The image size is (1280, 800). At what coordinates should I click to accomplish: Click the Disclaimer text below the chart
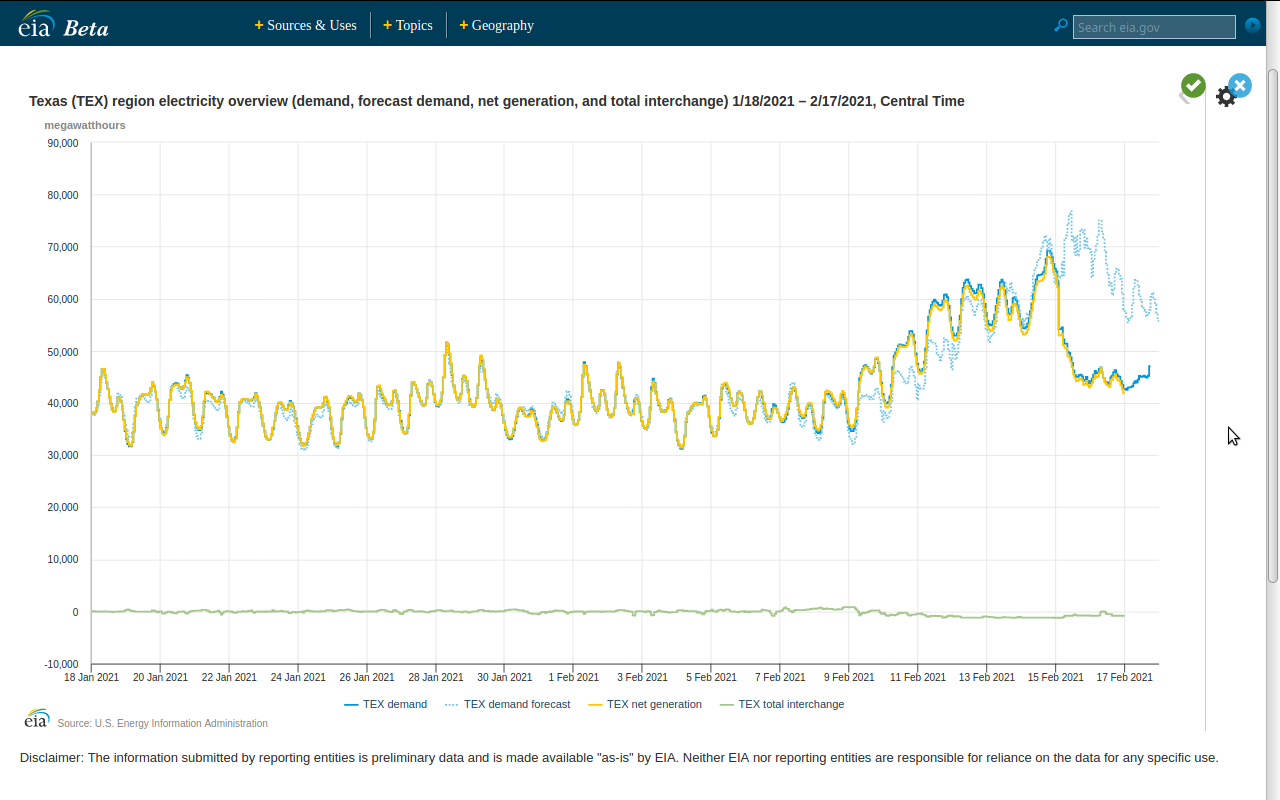[x=619, y=758]
